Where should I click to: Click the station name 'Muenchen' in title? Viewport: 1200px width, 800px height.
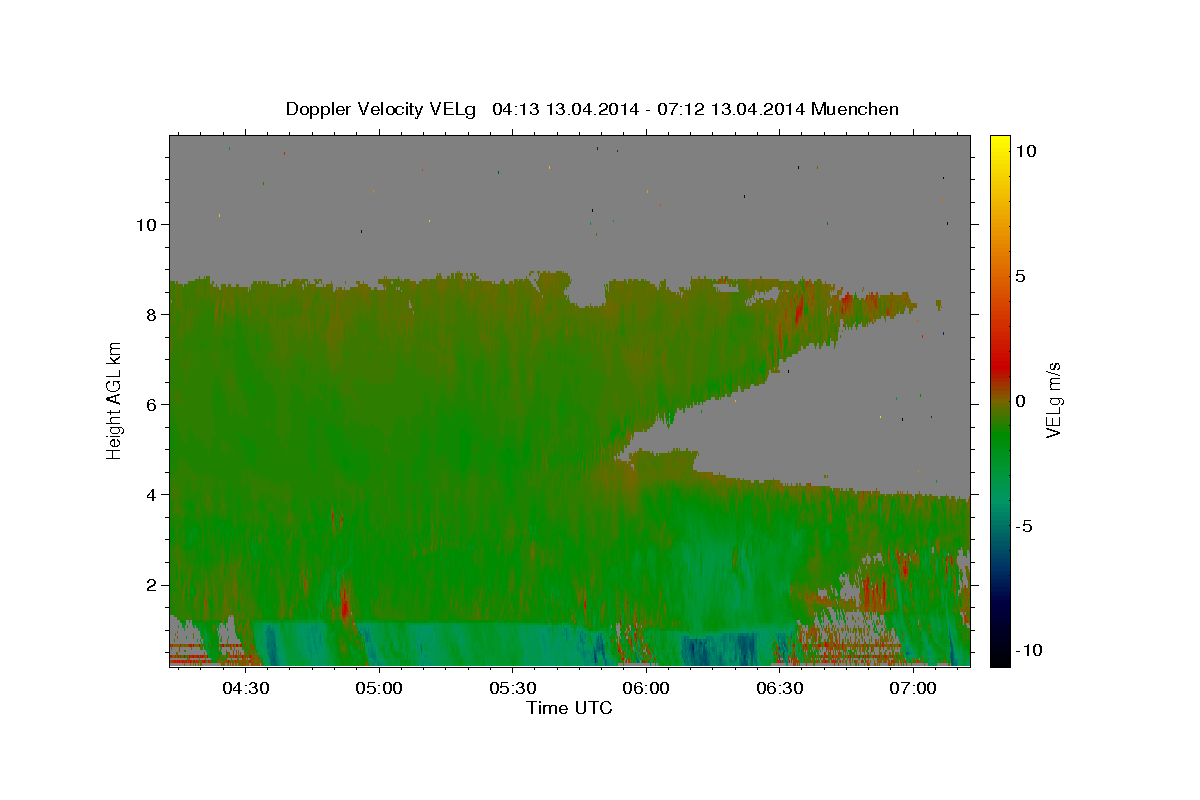pos(855,109)
